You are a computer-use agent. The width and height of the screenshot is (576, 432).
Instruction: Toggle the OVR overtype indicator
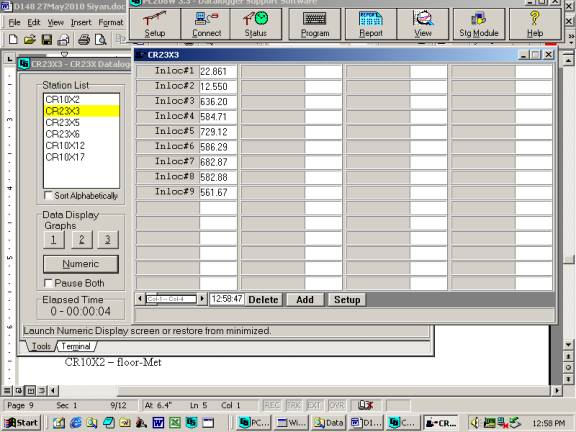(336, 405)
